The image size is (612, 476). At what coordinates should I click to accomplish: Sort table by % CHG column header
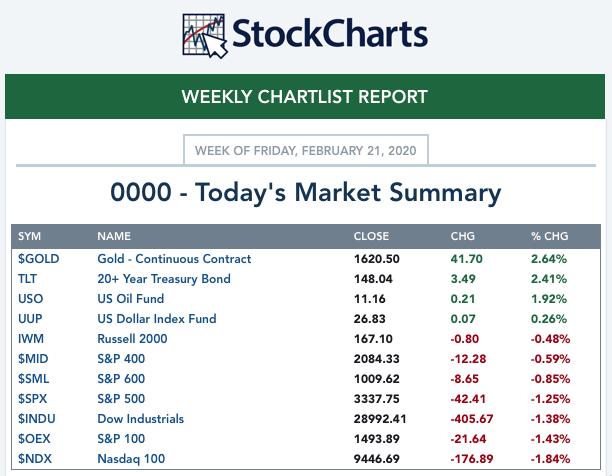pyautogui.click(x=549, y=237)
